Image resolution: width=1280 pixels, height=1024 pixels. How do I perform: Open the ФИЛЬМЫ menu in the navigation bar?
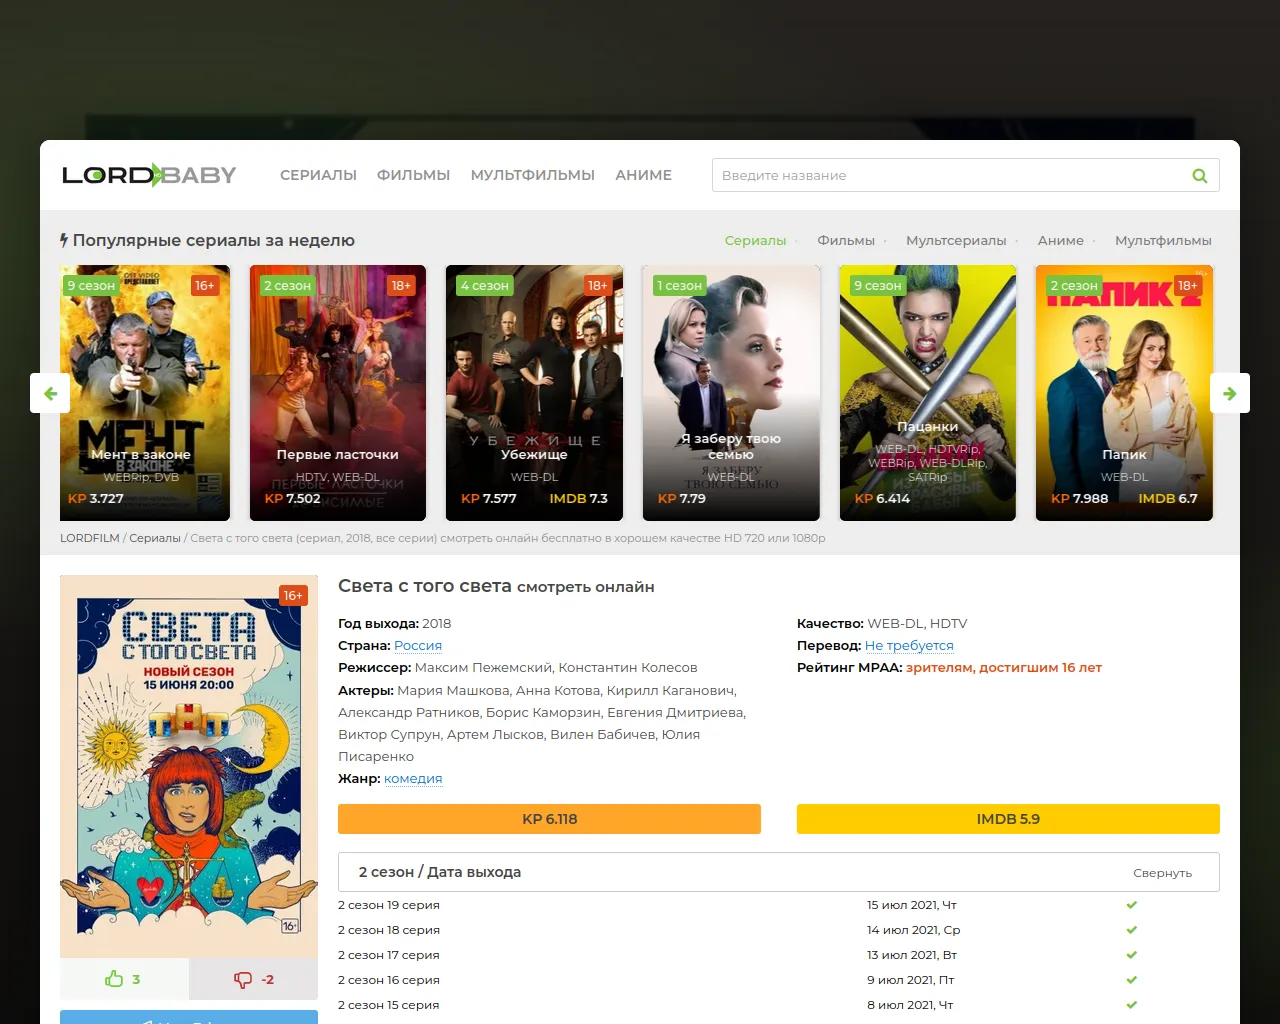[x=413, y=175]
